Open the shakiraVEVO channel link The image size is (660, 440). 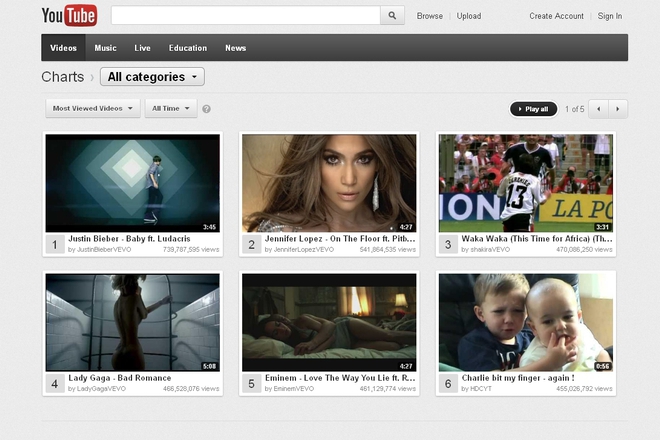(490, 250)
